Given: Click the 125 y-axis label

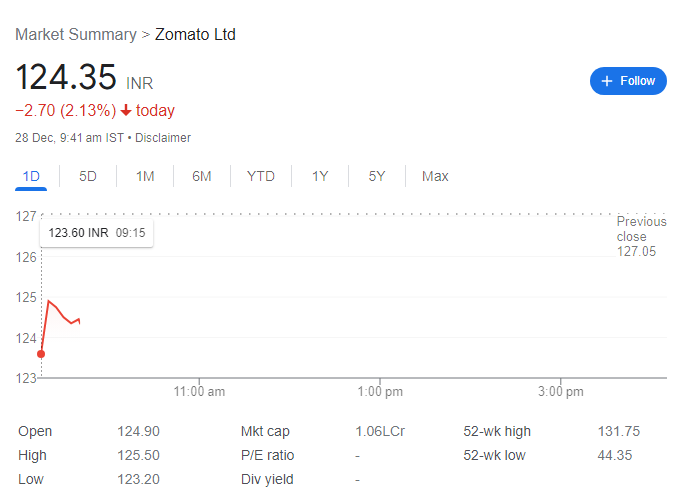Looking at the screenshot, I should [x=26, y=297].
